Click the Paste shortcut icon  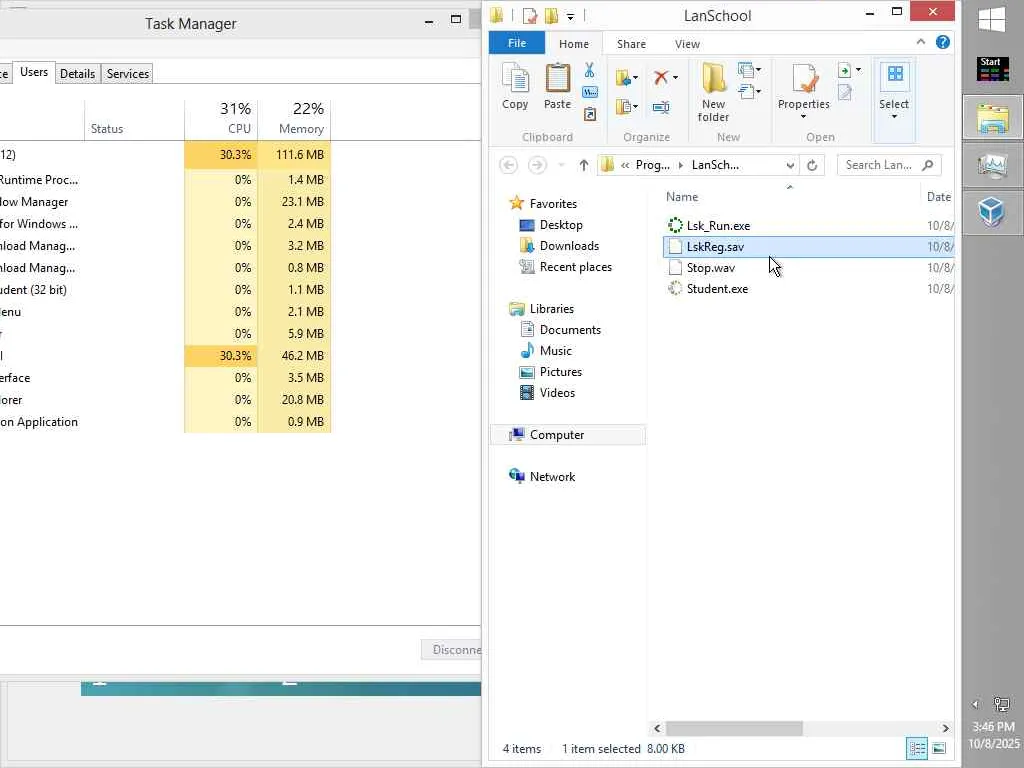click(590, 114)
